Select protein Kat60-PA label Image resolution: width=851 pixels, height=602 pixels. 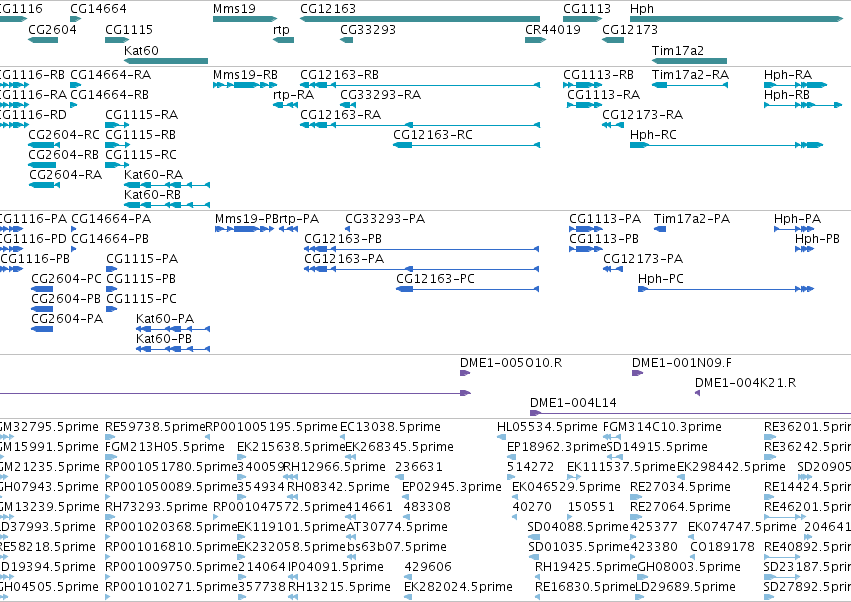tap(165, 318)
